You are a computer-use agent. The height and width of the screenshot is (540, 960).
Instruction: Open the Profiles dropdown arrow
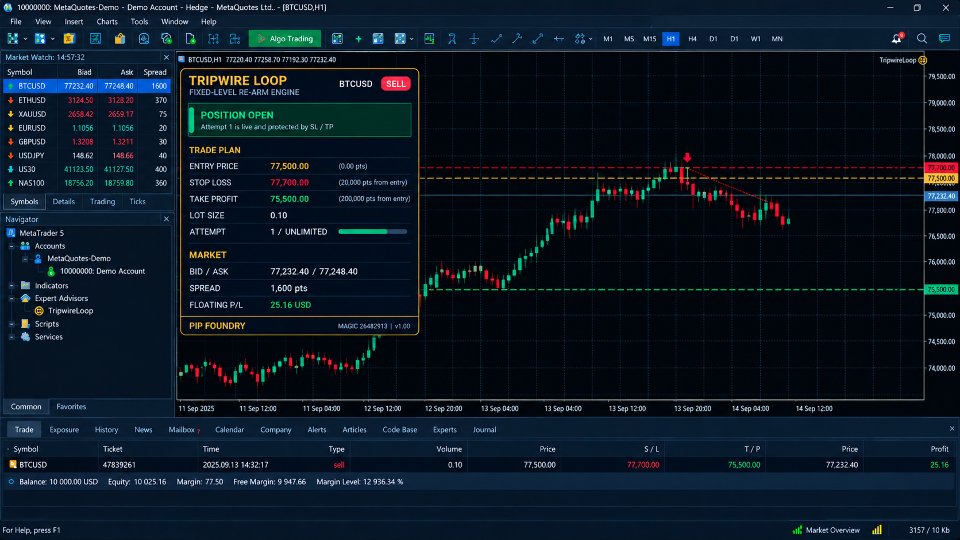[x=52, y=39]
